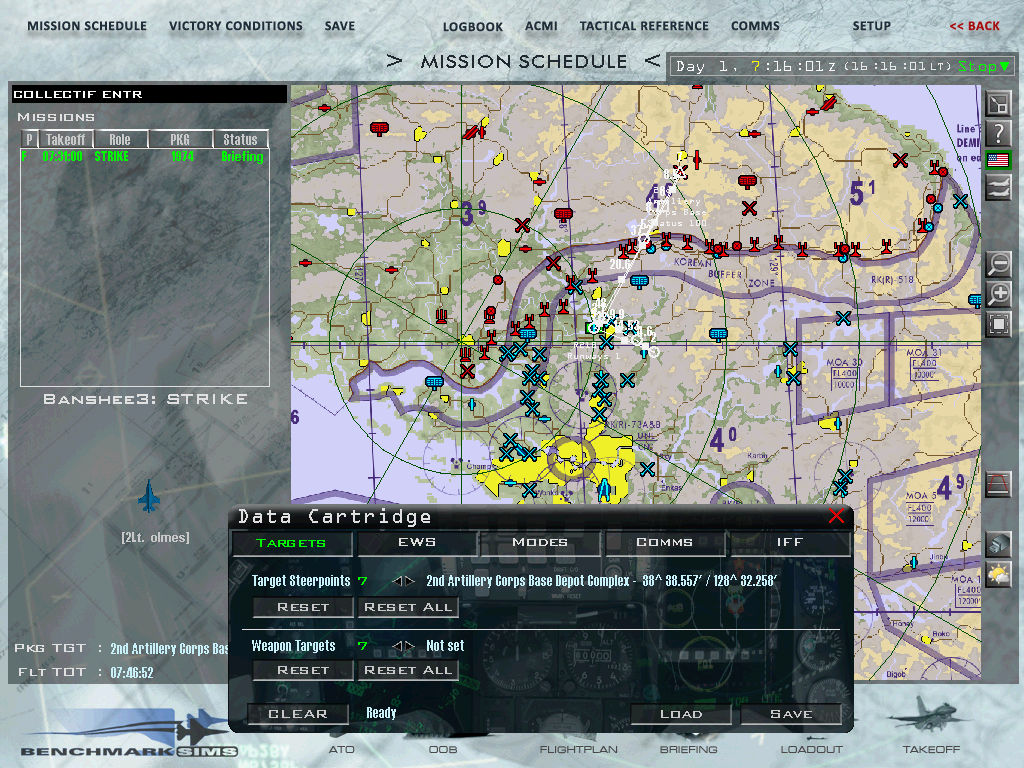Click Reset All under Weapon Targets
Viewport: 1024px width, 768px height.
408,671
